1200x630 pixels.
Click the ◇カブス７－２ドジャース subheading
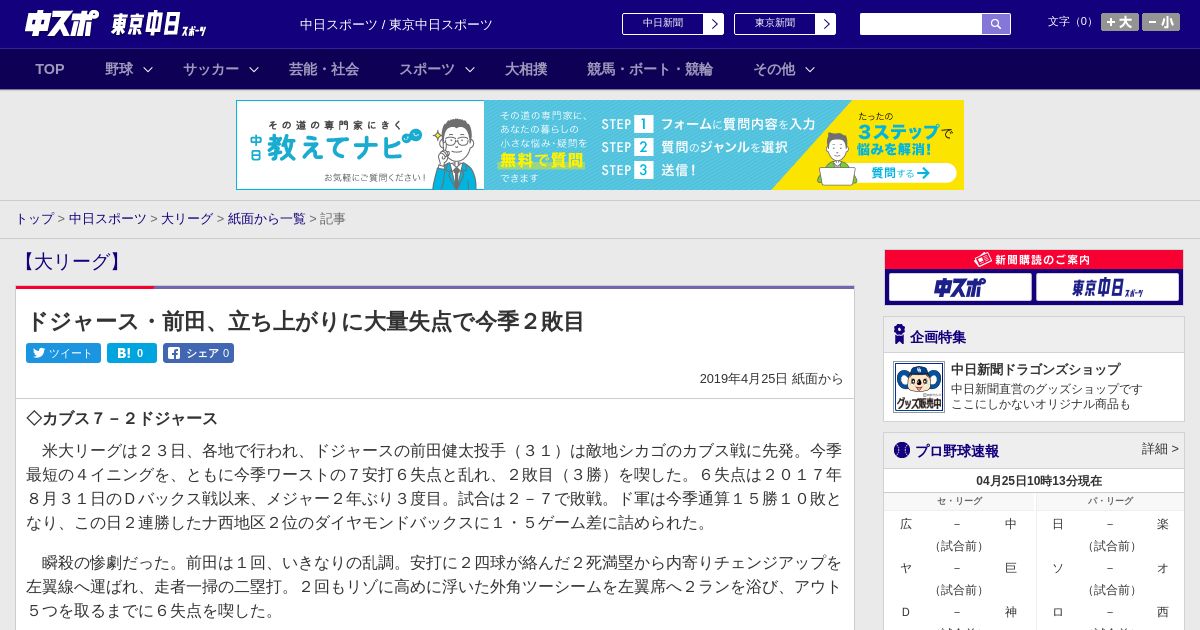[122, 419]
